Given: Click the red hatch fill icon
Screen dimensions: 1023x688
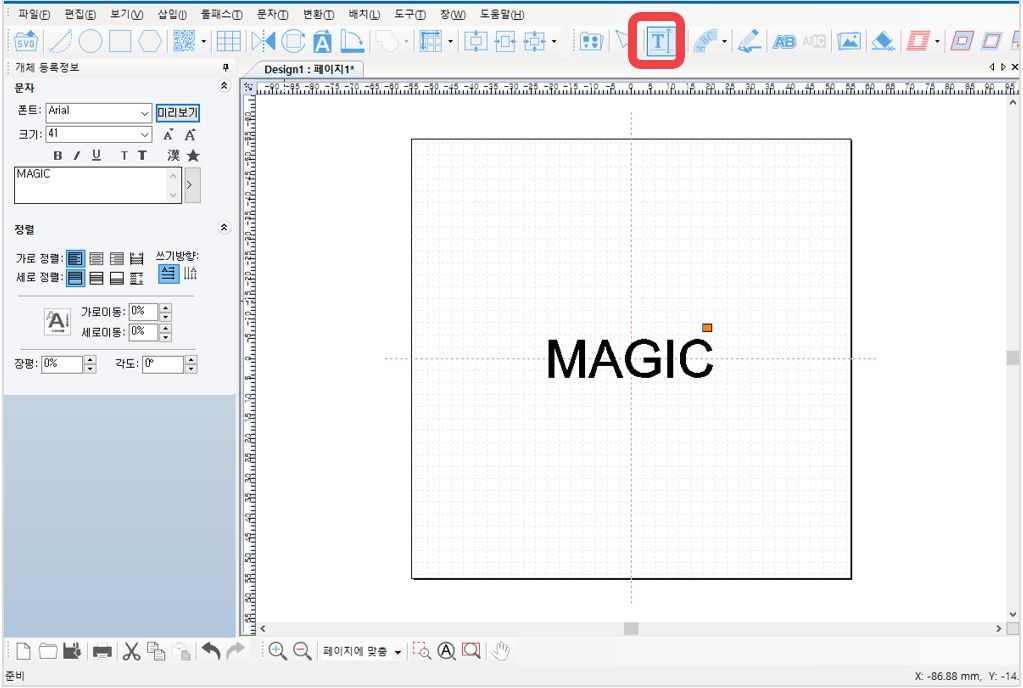Looking at the screenshot, I should (917, 41).
